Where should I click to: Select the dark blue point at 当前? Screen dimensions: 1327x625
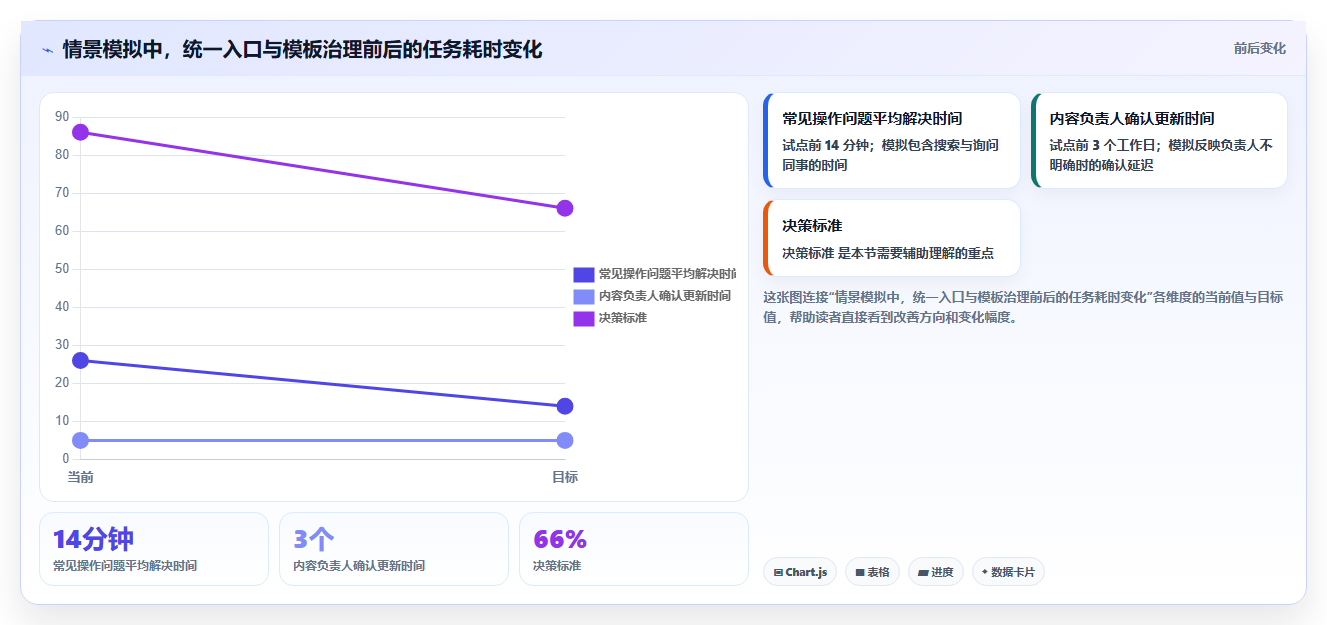[81, 360]
